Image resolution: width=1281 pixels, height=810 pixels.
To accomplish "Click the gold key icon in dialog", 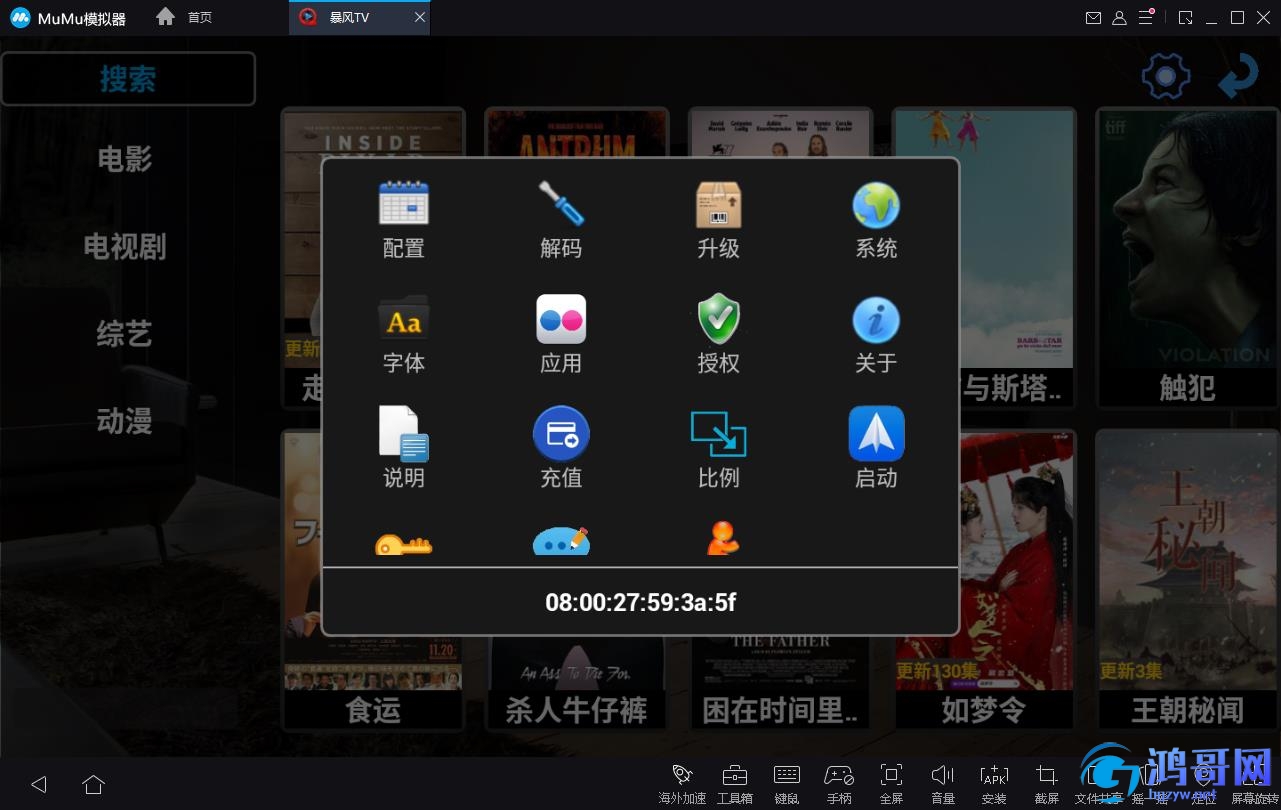I will pos(403,544).
